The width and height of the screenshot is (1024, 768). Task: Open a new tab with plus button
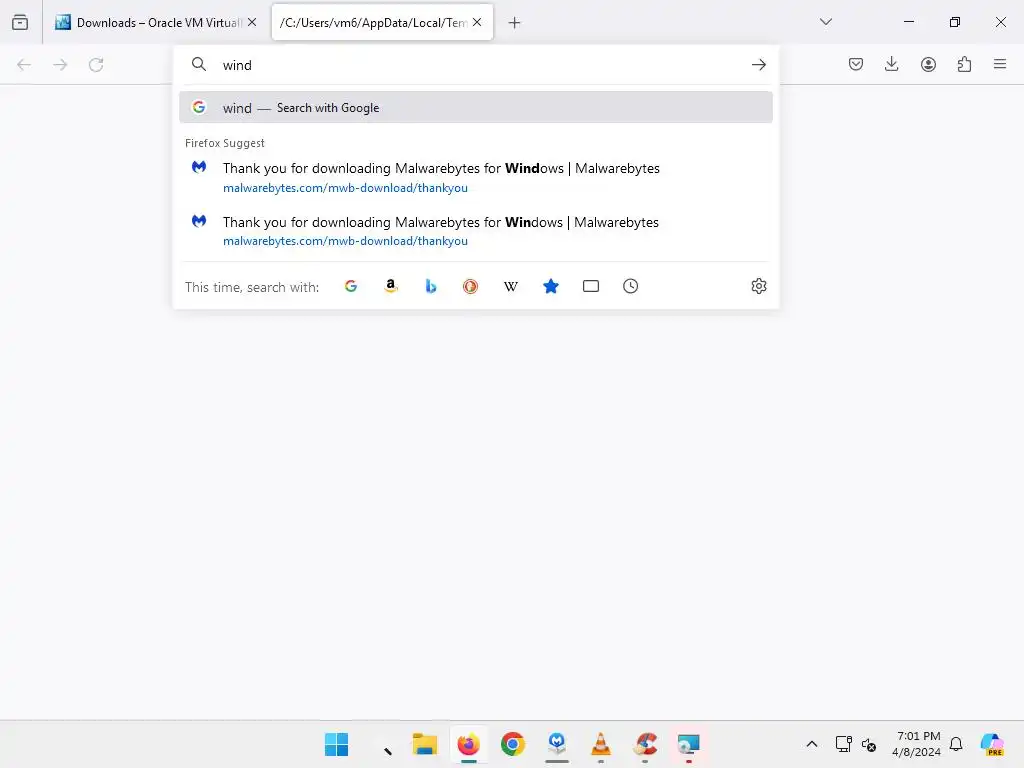click(515, 23)
